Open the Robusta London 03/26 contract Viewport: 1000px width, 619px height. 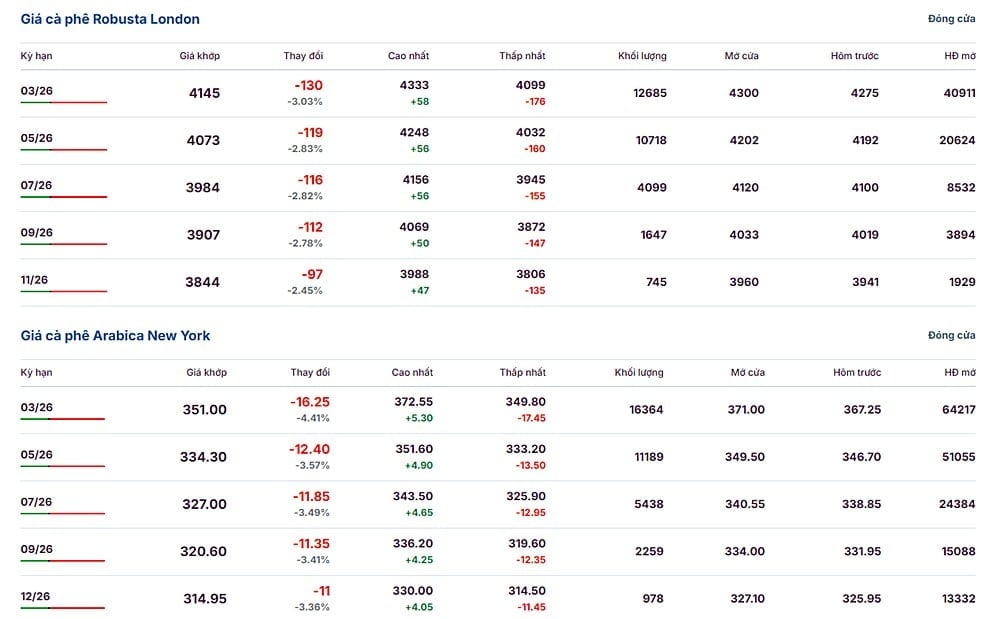(36, 91)
